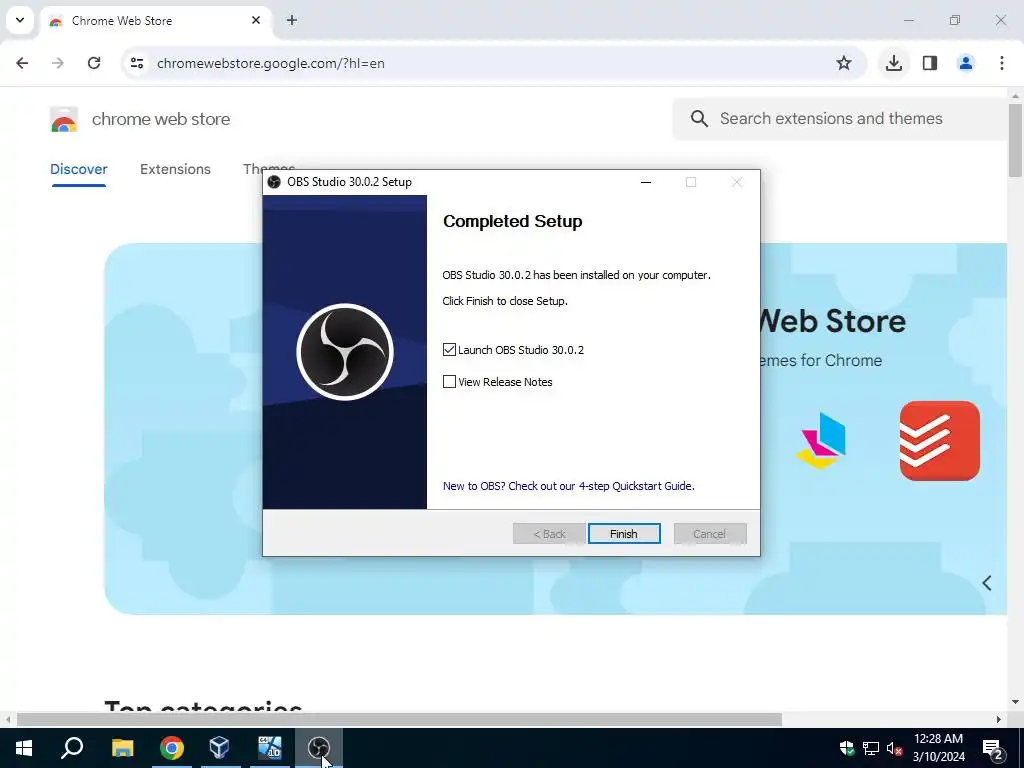
Task: Bookmark this page with the star icon
Action: pos(844,63)
